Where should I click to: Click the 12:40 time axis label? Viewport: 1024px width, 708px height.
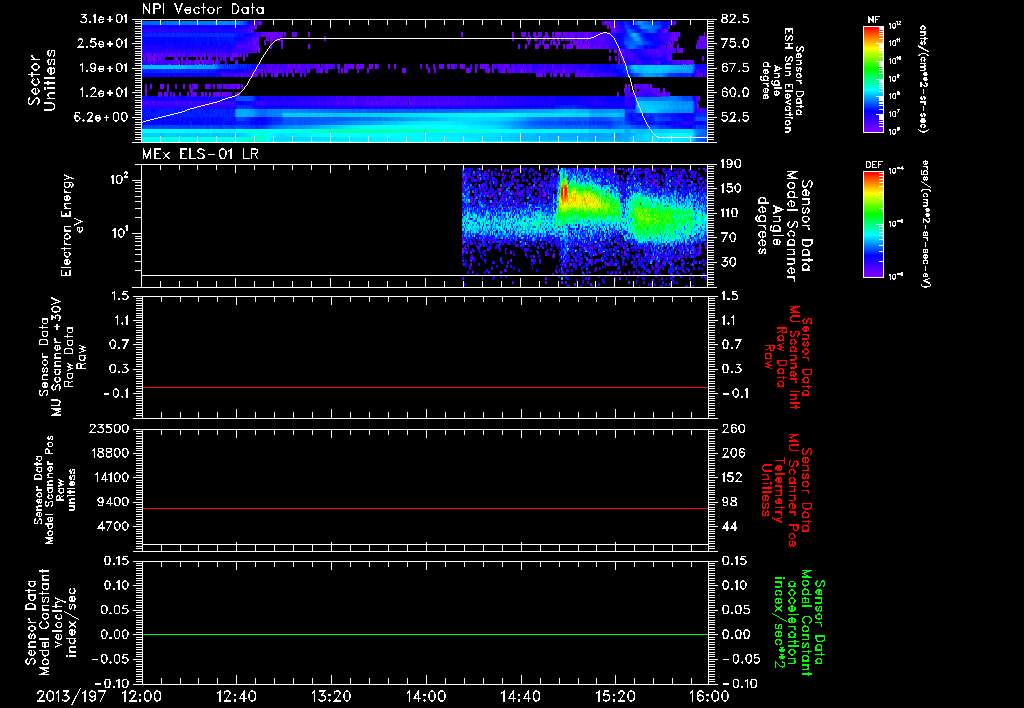tap(236, 696)
